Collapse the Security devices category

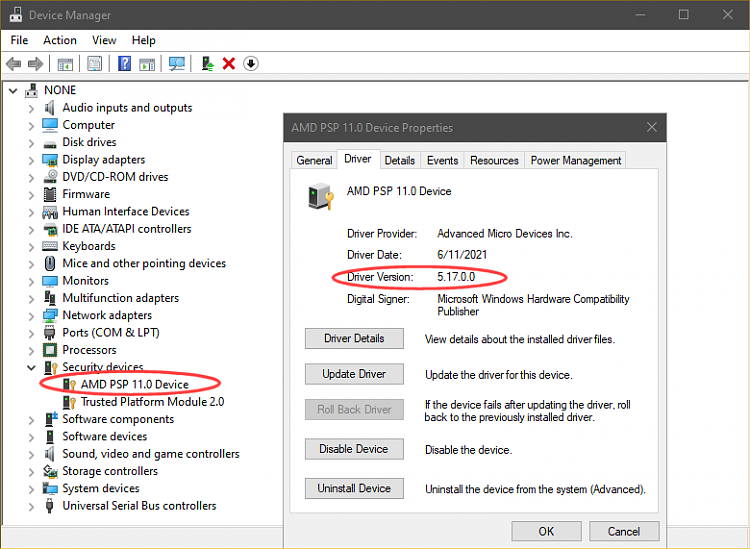[32, 368]
